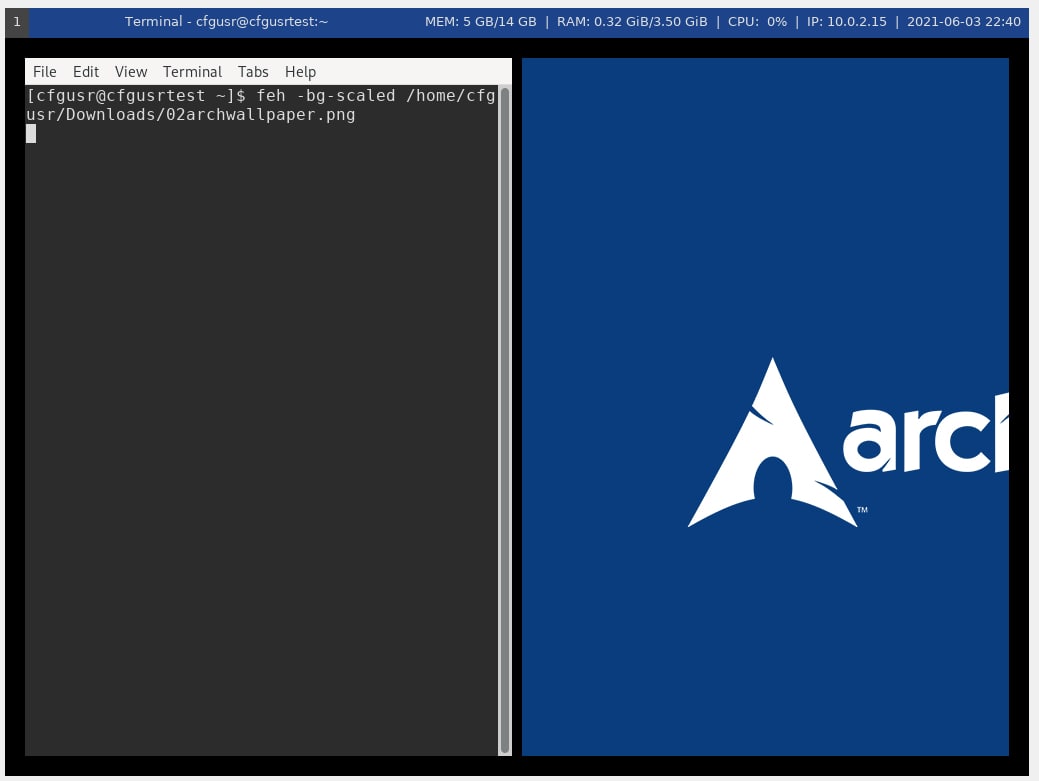1039x781 pixels.
Task: Click the terminal vertical scrollbar
Action: [x=505, y=420]
